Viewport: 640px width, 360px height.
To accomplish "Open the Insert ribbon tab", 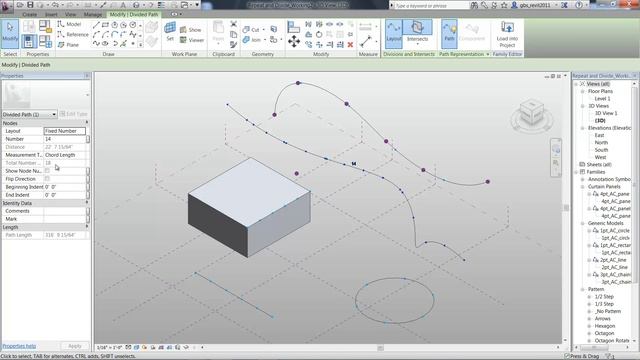I will tap(51, 14).
